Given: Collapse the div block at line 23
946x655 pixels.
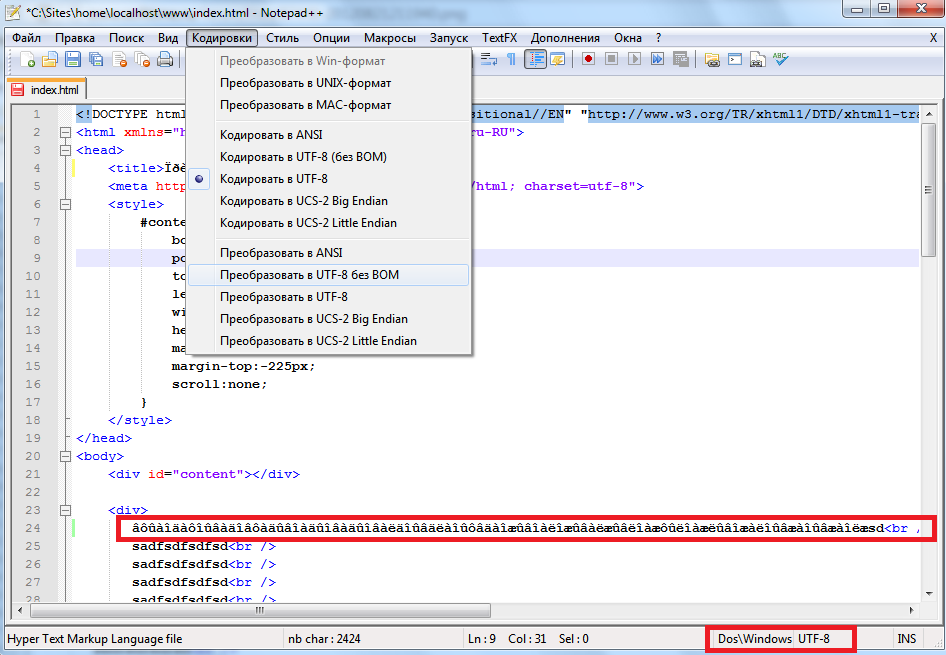Looking at the screenshot, I should click(x=65, y=510).
